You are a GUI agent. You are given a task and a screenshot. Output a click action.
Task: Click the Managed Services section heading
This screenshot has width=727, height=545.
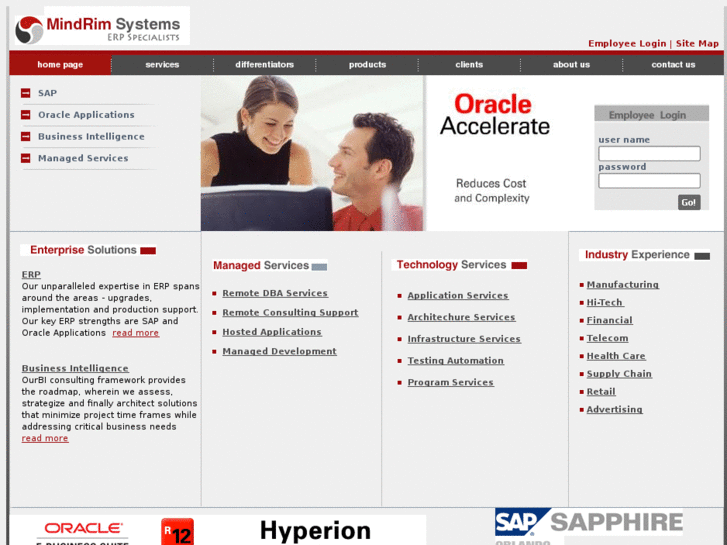(x=270, y=265)
